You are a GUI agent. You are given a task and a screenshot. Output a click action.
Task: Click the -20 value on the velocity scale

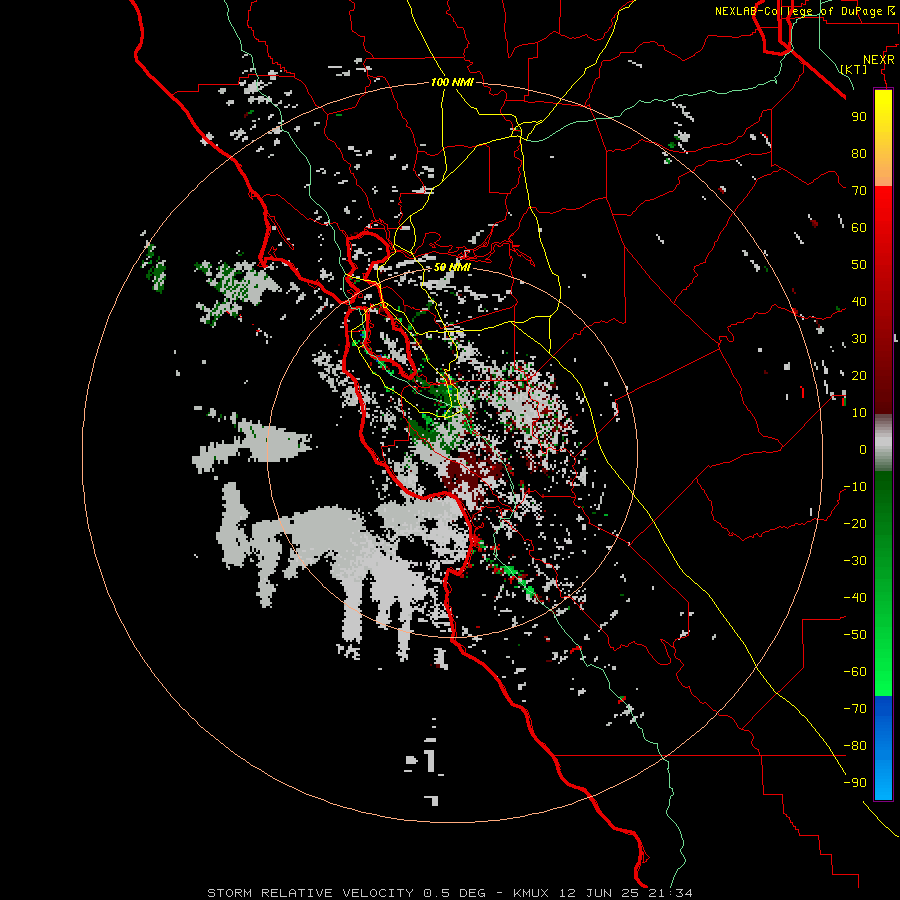(855, 523)
